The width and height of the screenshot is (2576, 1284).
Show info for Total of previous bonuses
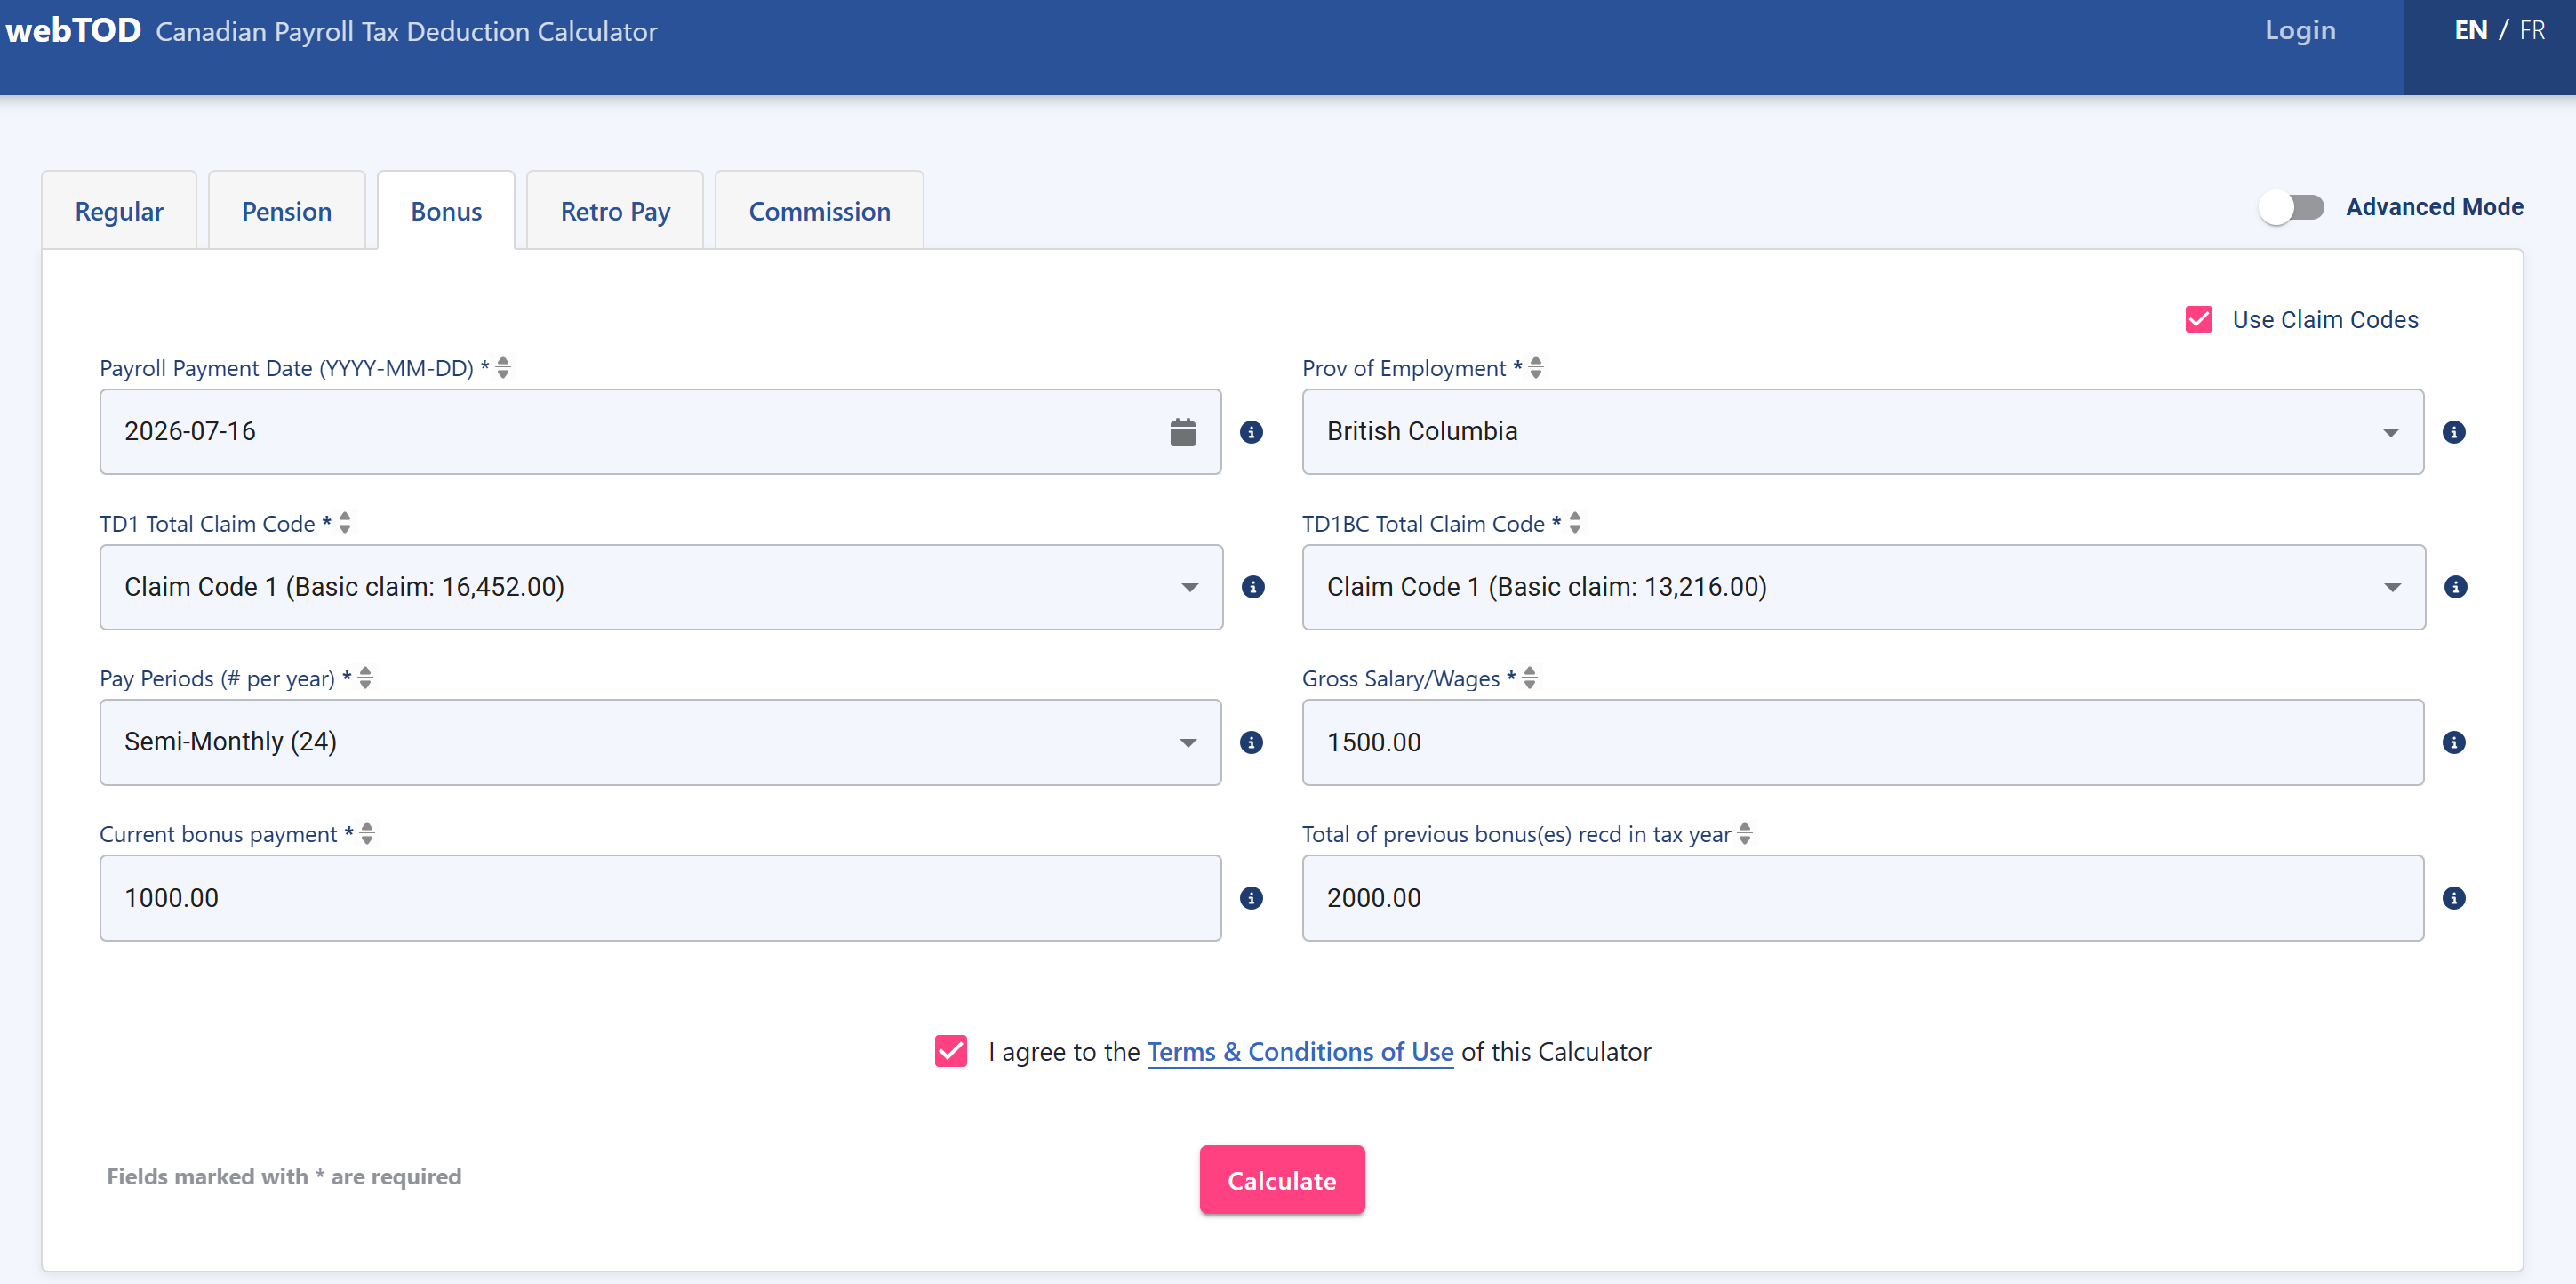[x=2453, y=898]
